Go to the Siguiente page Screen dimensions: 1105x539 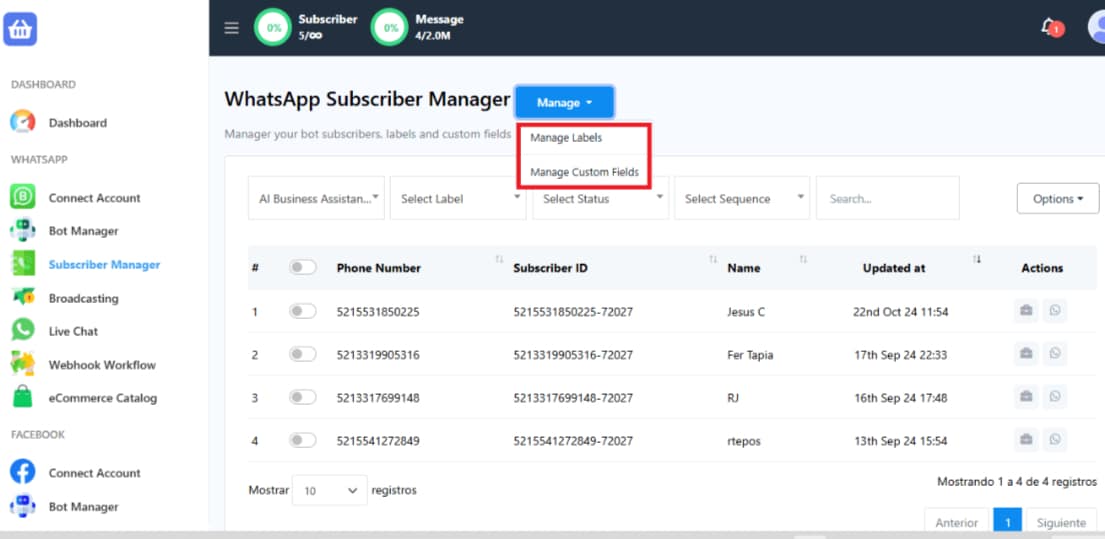pyautogui.click(x=1060, y=523)
